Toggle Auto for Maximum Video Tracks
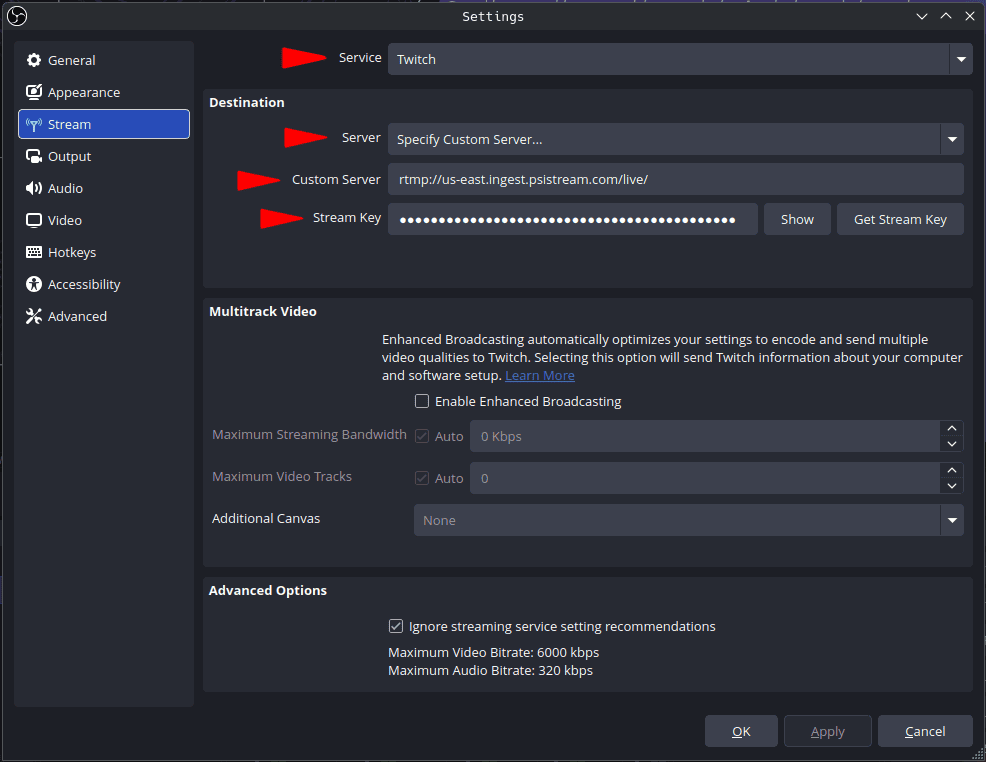Screen dimensions: 986x762 (422, 478)
